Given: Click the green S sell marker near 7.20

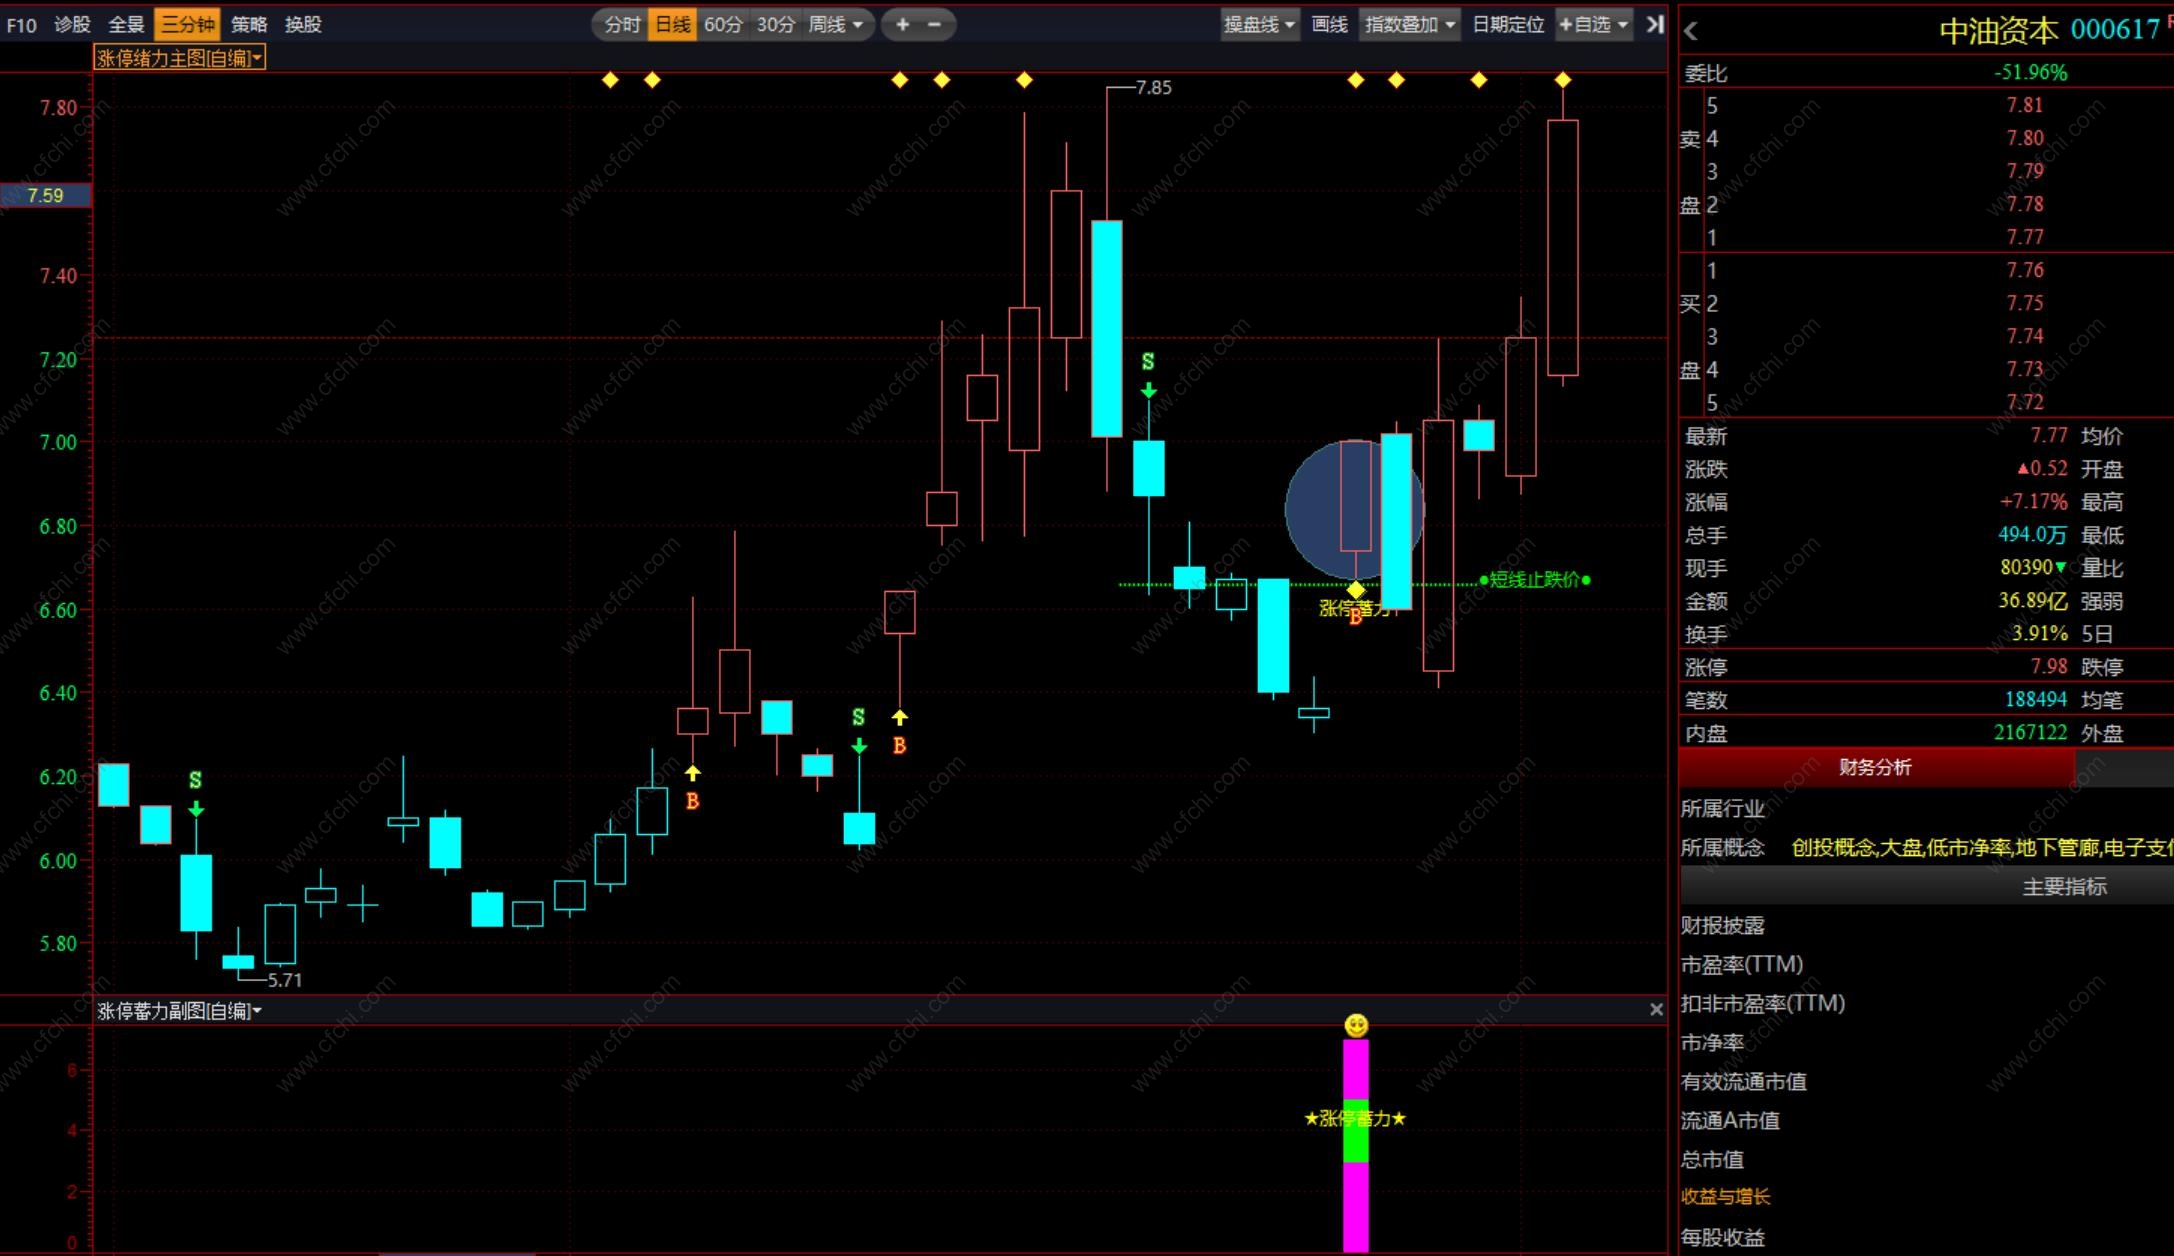Looking at the screenshot, I should pos(1148,362).
